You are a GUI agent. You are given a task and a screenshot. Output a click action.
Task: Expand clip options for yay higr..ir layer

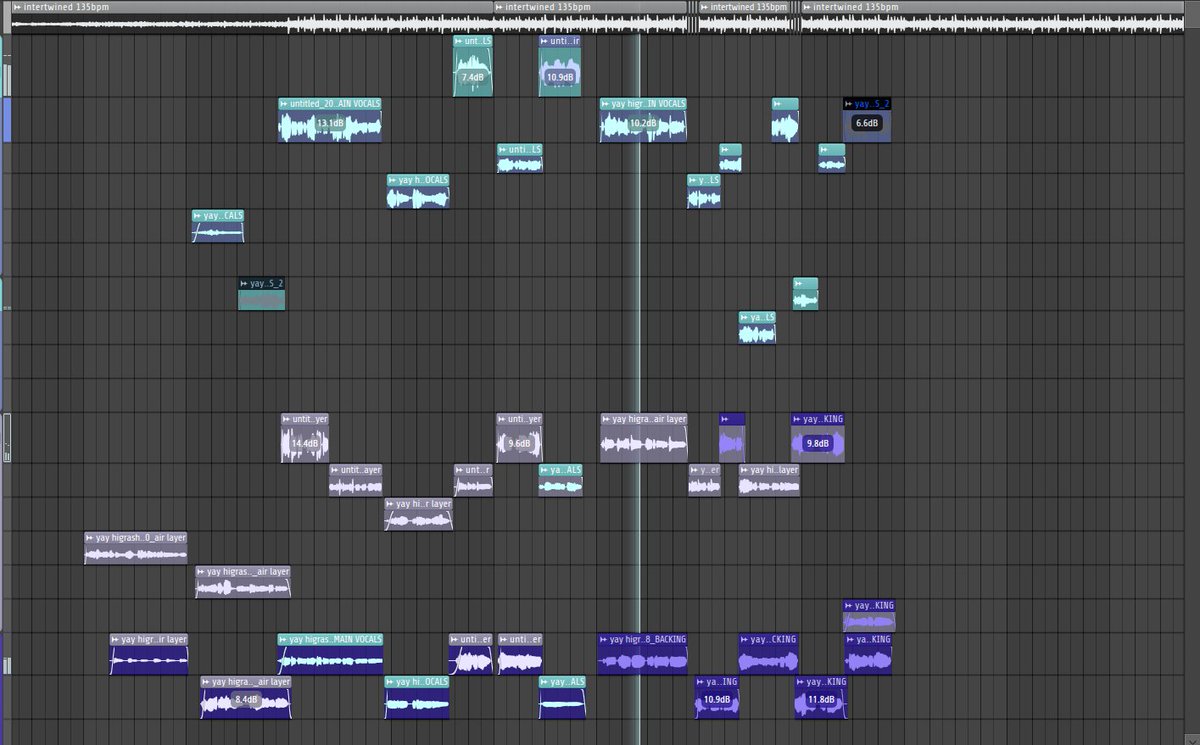(116, 639)
